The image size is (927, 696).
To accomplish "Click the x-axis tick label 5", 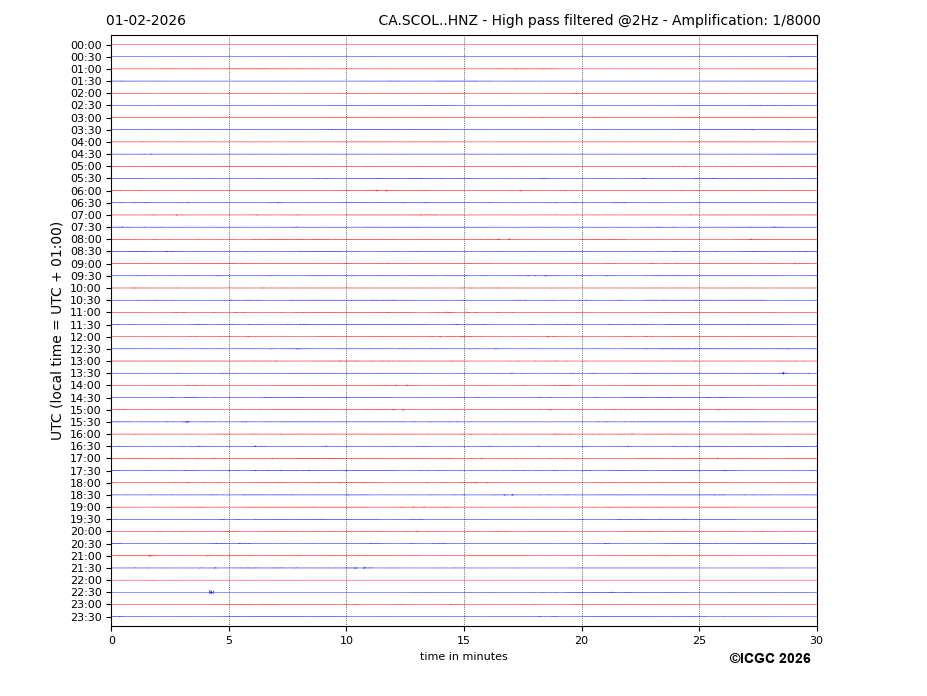I will tap(229, 640).
